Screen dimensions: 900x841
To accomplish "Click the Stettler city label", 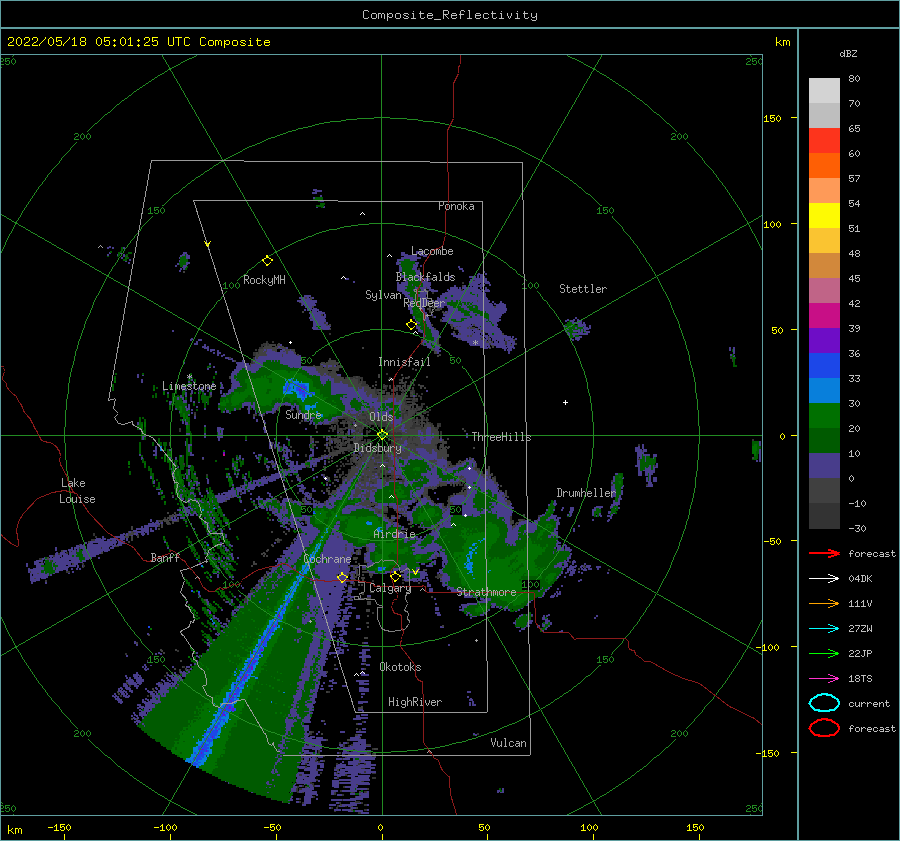I will [x=583, y=289].
